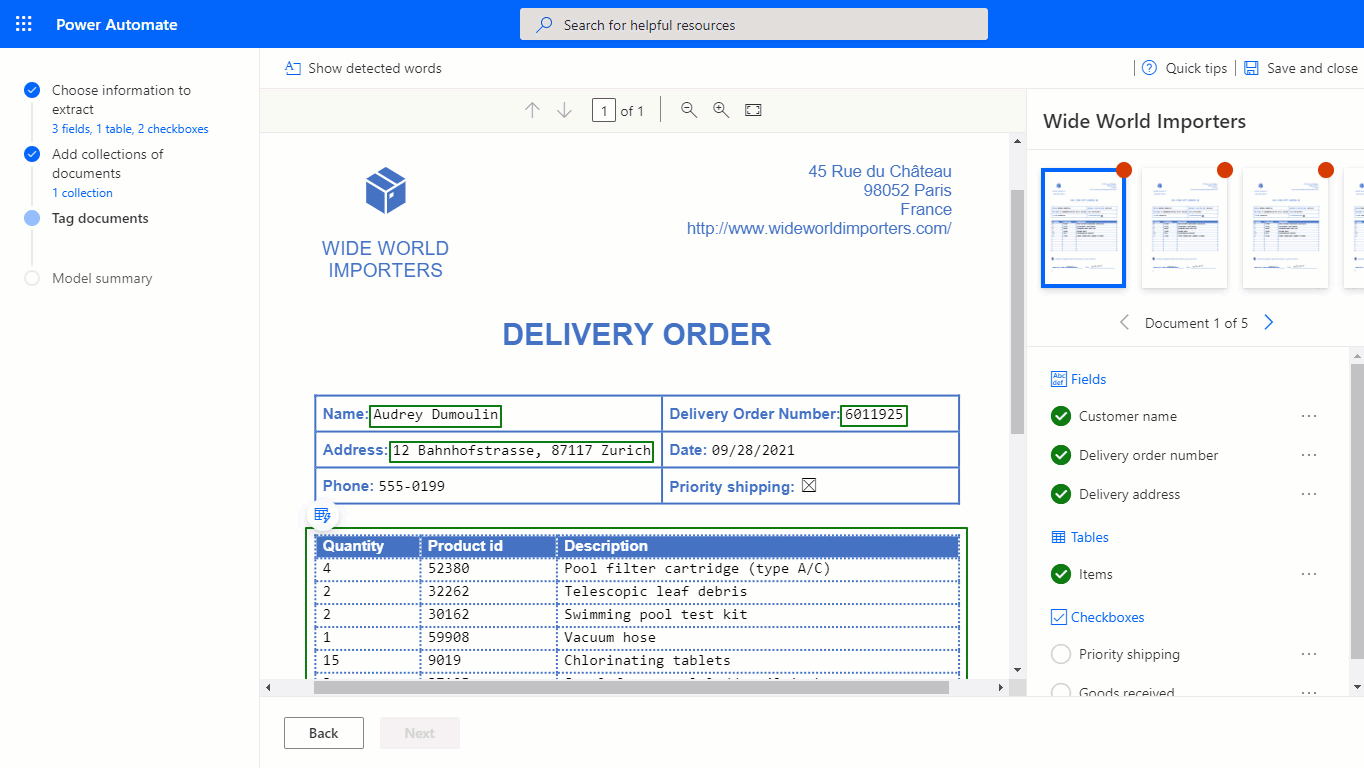The height and width of the screenshot is (768, 1364).
Task: Click the Back button
Action: click(323, 732)
